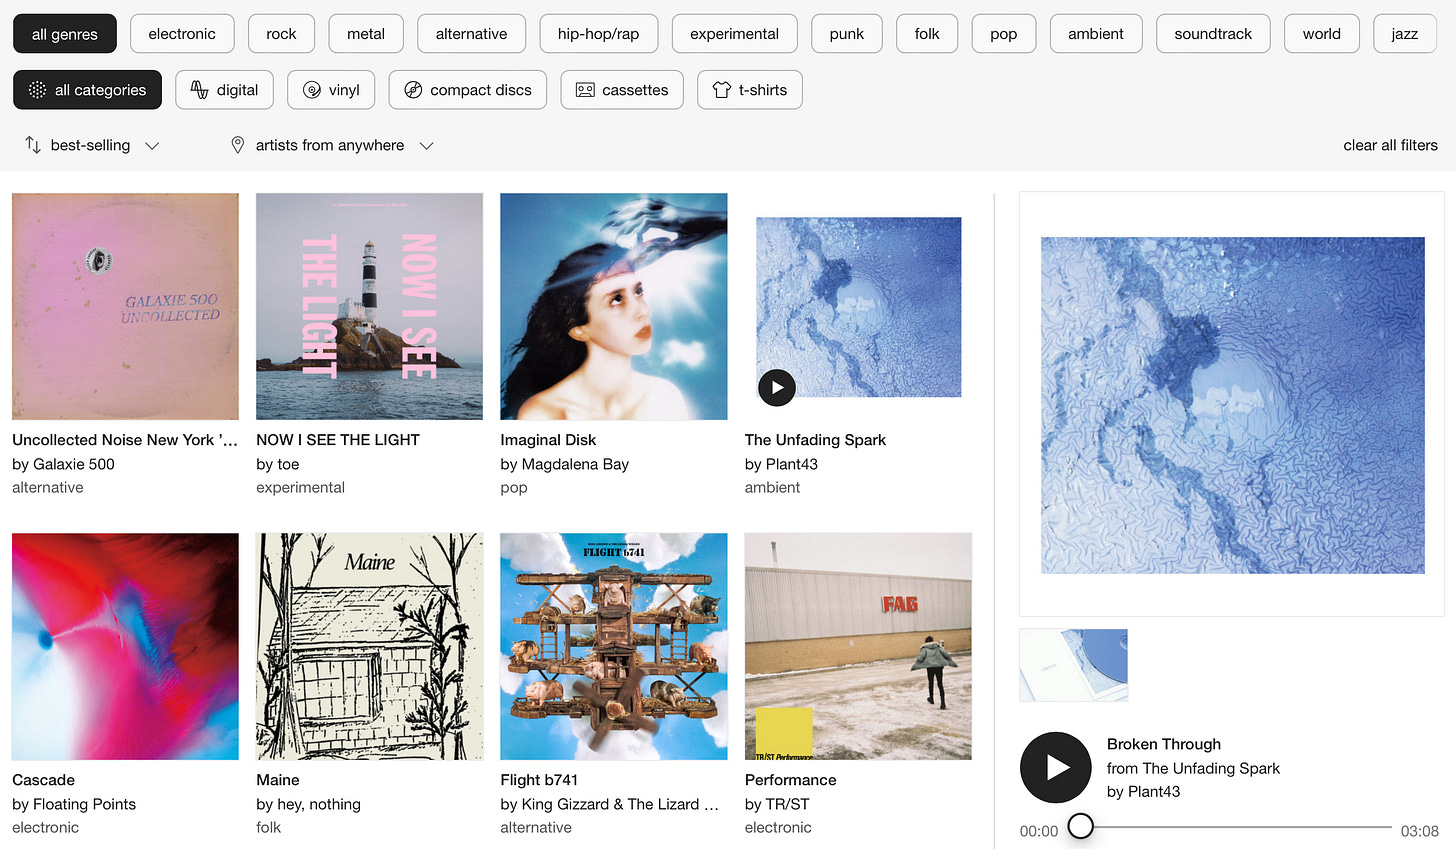Click the pop tag under Magdalena Bay
This screenshot has height=849, width=1456.
point(513,488)
